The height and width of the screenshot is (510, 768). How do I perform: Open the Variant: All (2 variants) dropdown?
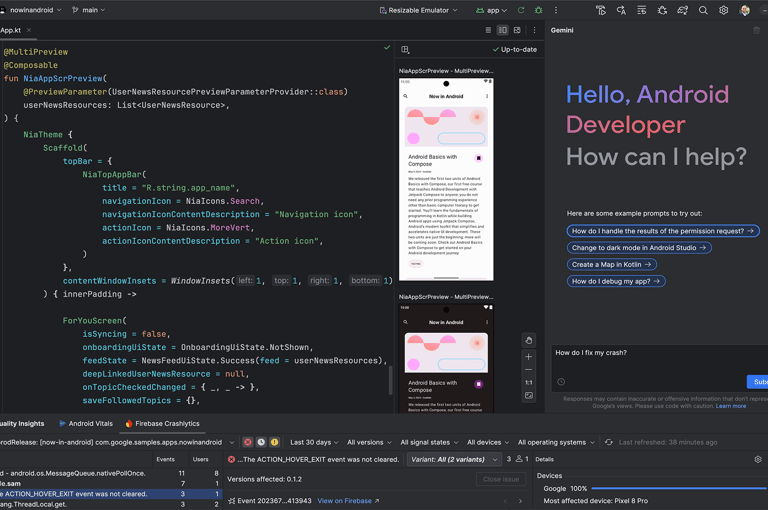click(x=454, y=459)
